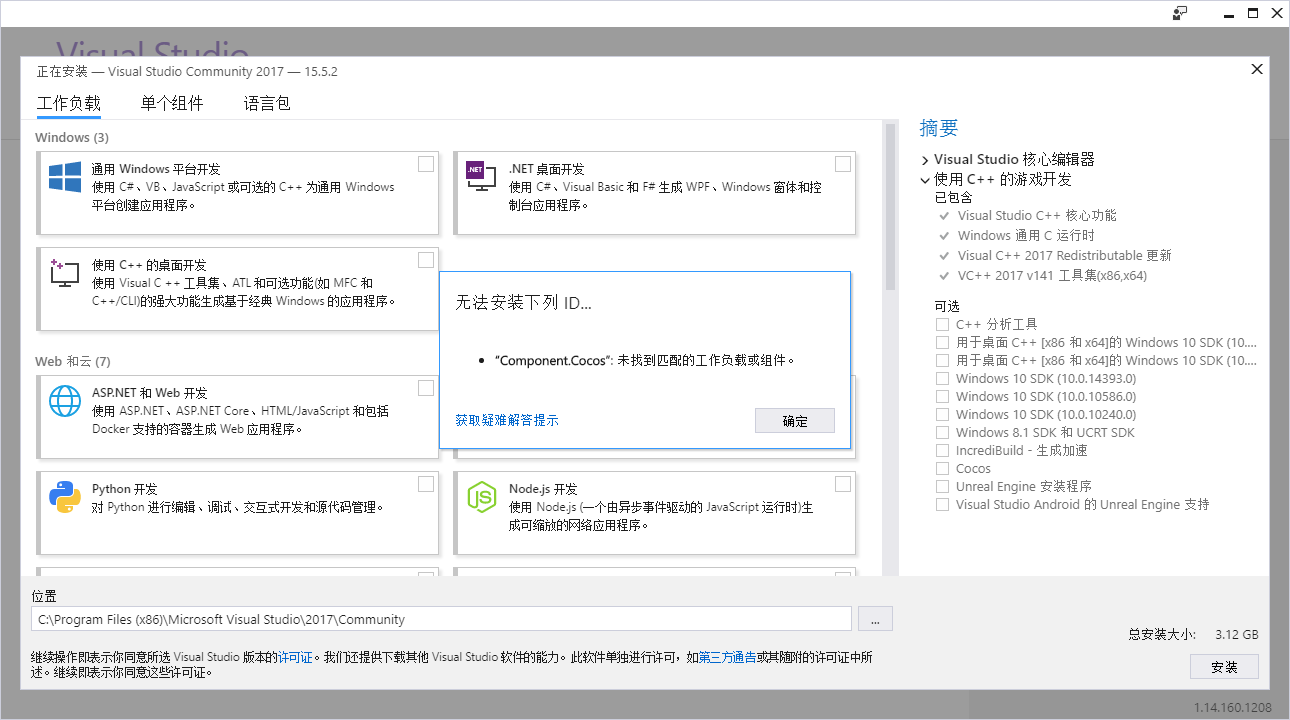Click VC++ 2017 v141 工具集(x86,x64) entry
Image resolution: width=1290 pixels, height=720 pixels.
pos(1052,275)
